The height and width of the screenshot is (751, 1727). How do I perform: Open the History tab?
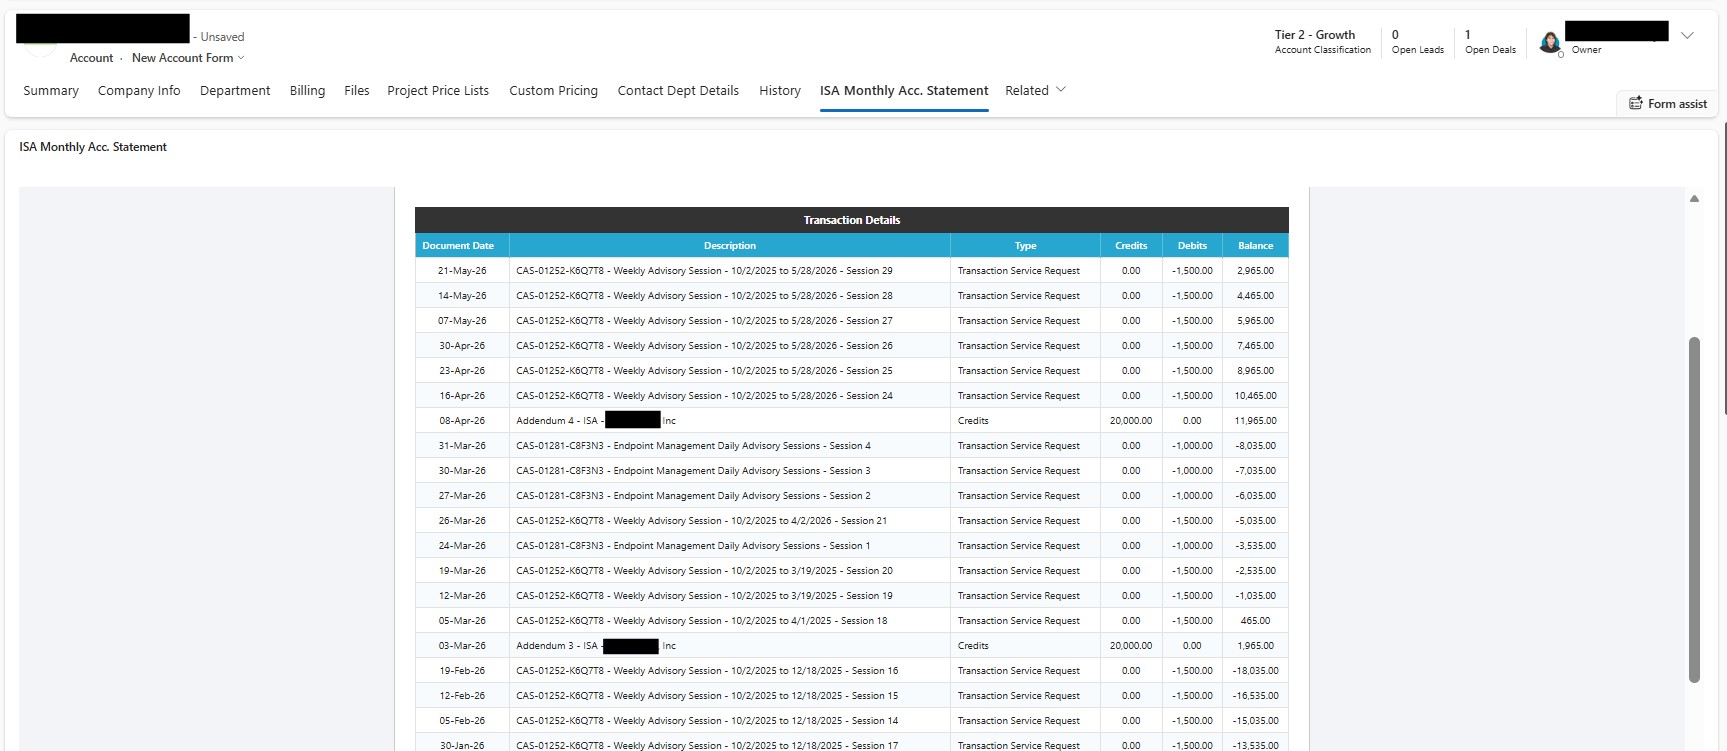point(780,90)
